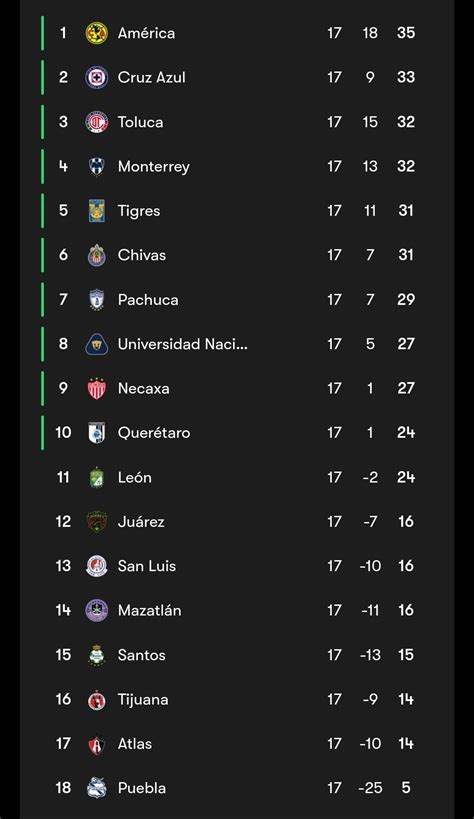Open the Chivas club crest

click(x=97, y=255)
